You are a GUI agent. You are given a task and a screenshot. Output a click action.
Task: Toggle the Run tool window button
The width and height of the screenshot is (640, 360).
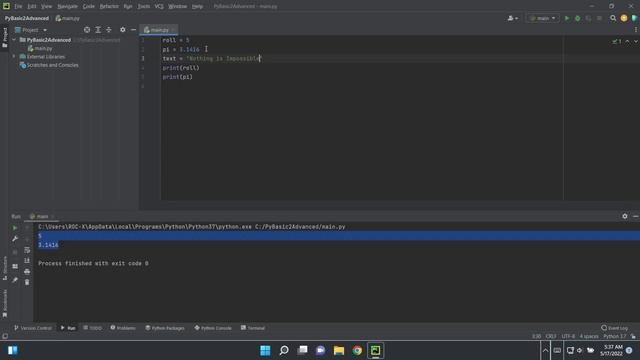coord(68,328)
